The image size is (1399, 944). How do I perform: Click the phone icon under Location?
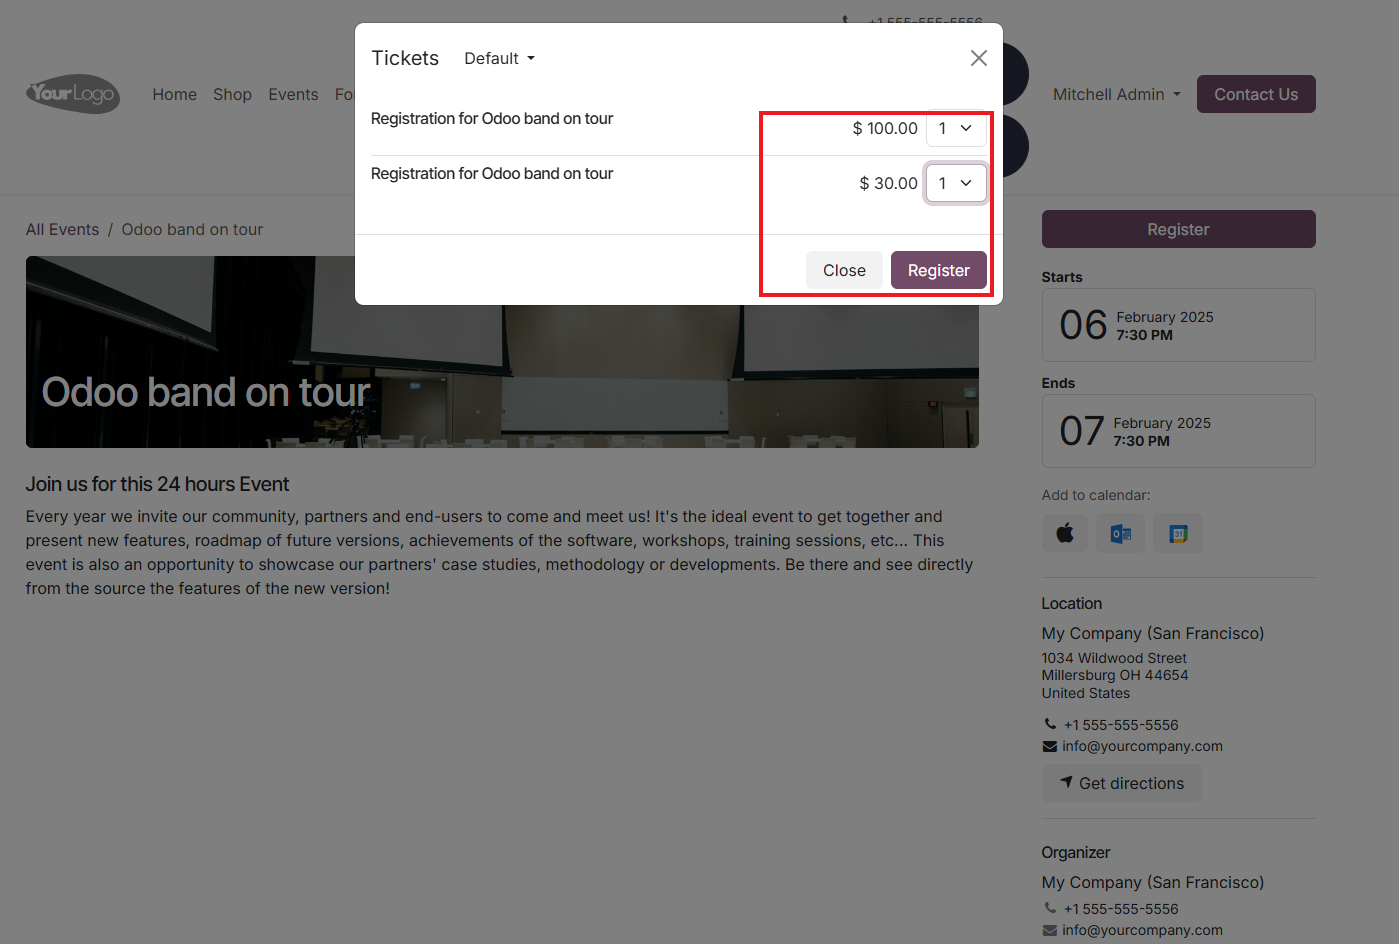1049,724
